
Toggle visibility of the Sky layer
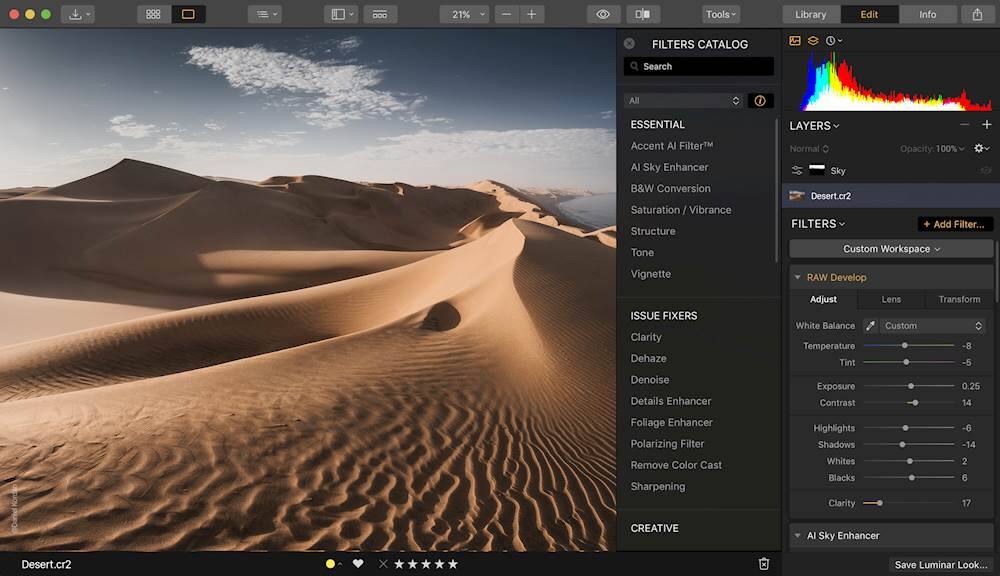point(985,171)
